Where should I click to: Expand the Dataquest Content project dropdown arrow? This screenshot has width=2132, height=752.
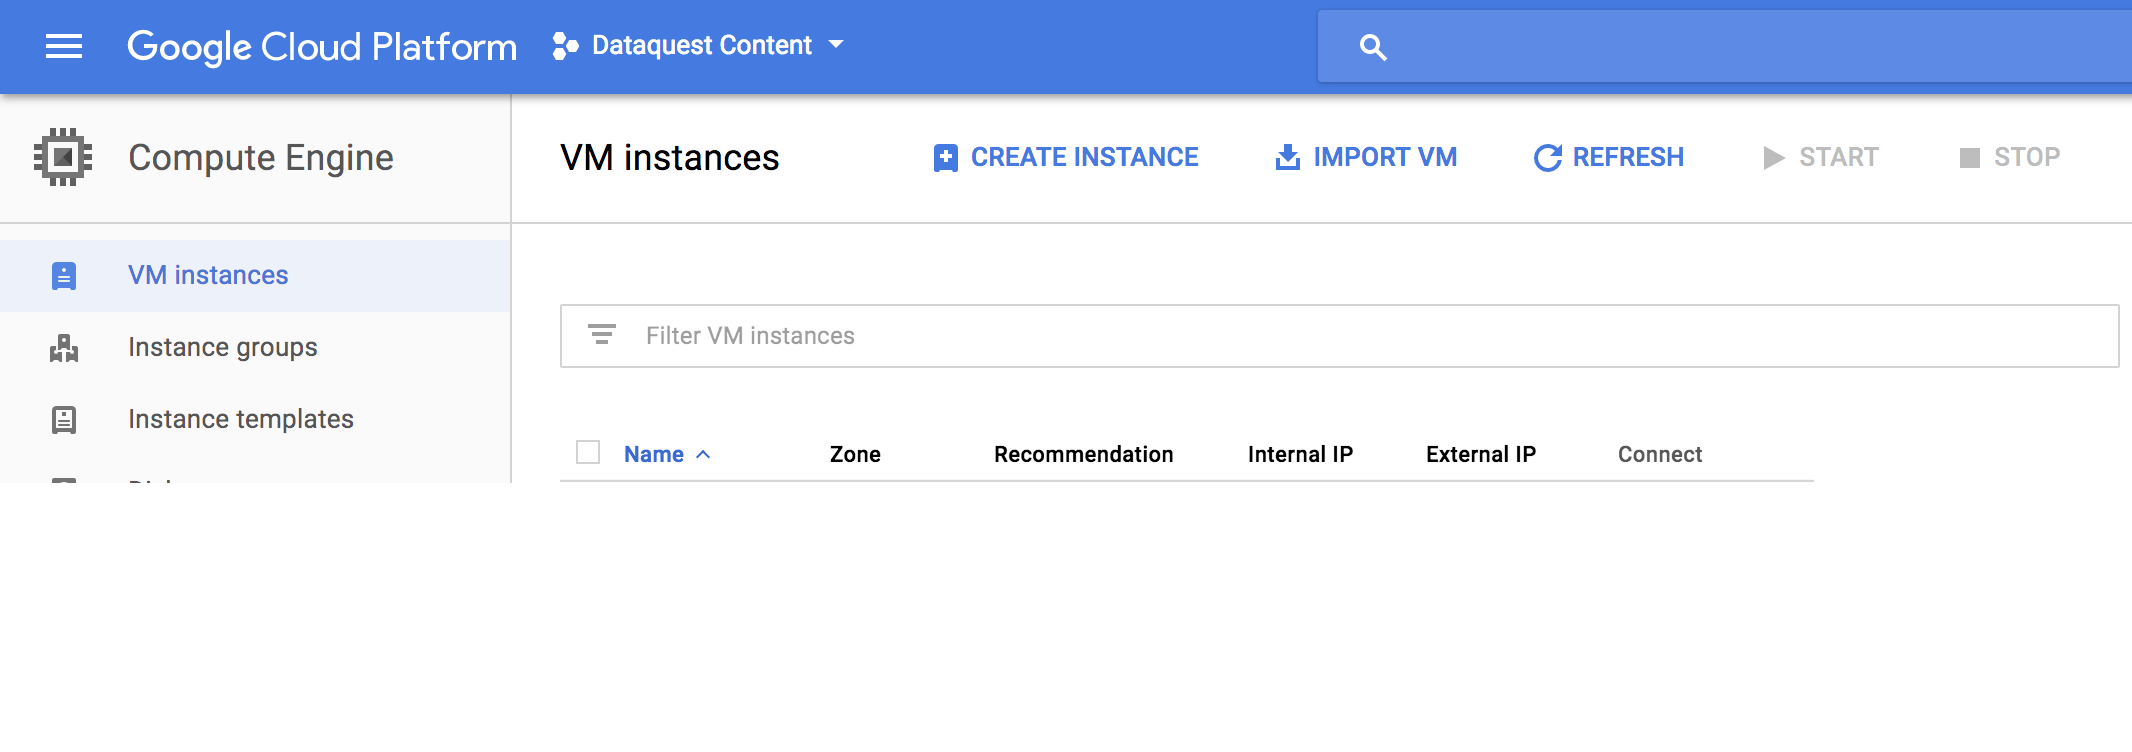pos(837,45)
